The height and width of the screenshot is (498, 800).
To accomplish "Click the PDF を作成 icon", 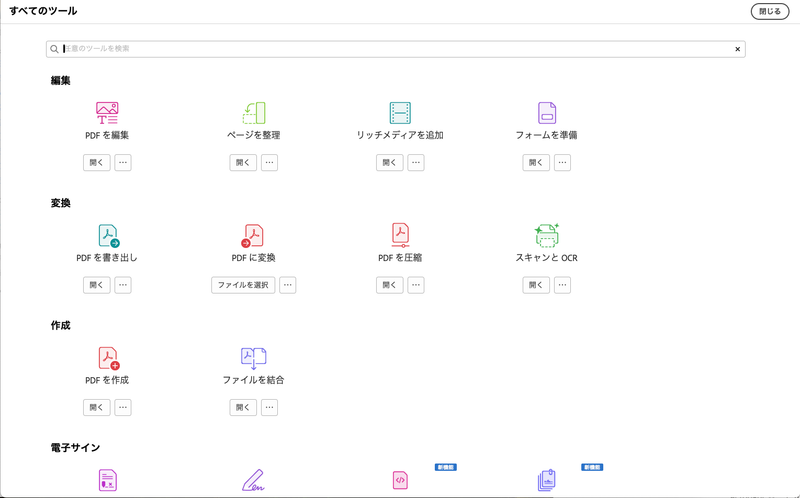I will 108,358.
